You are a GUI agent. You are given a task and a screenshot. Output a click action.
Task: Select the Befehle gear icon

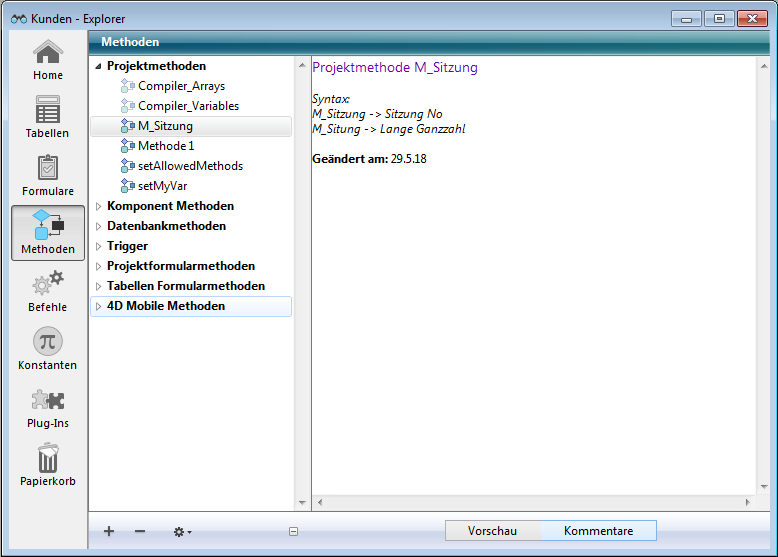click(x=47, y=291)
